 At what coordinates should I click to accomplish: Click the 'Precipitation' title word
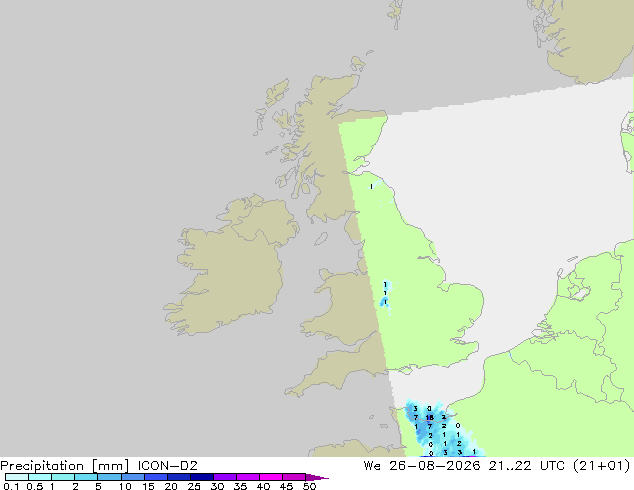click(42, 466)
